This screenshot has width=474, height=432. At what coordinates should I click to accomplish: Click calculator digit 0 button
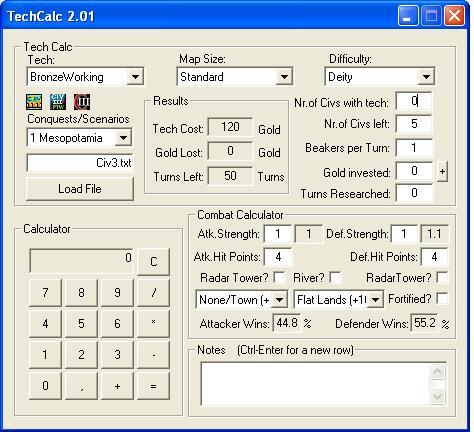[x=45, y=386]
